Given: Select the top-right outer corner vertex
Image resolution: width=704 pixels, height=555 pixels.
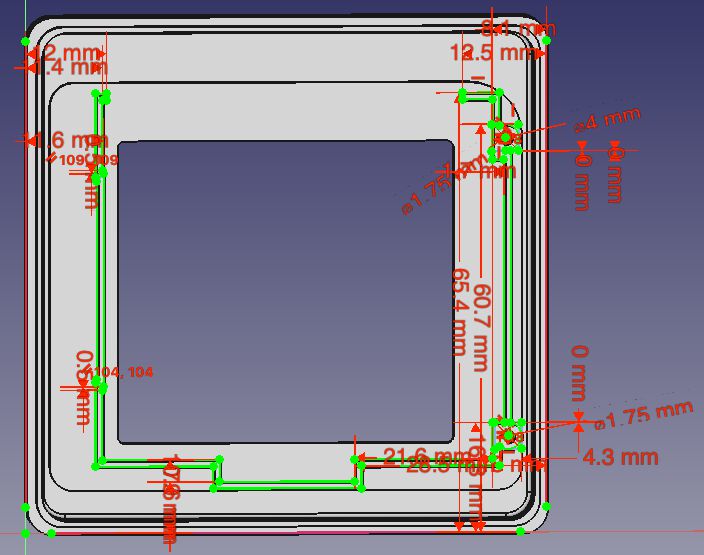Looking at the screenshot, I should coord(546,40).
